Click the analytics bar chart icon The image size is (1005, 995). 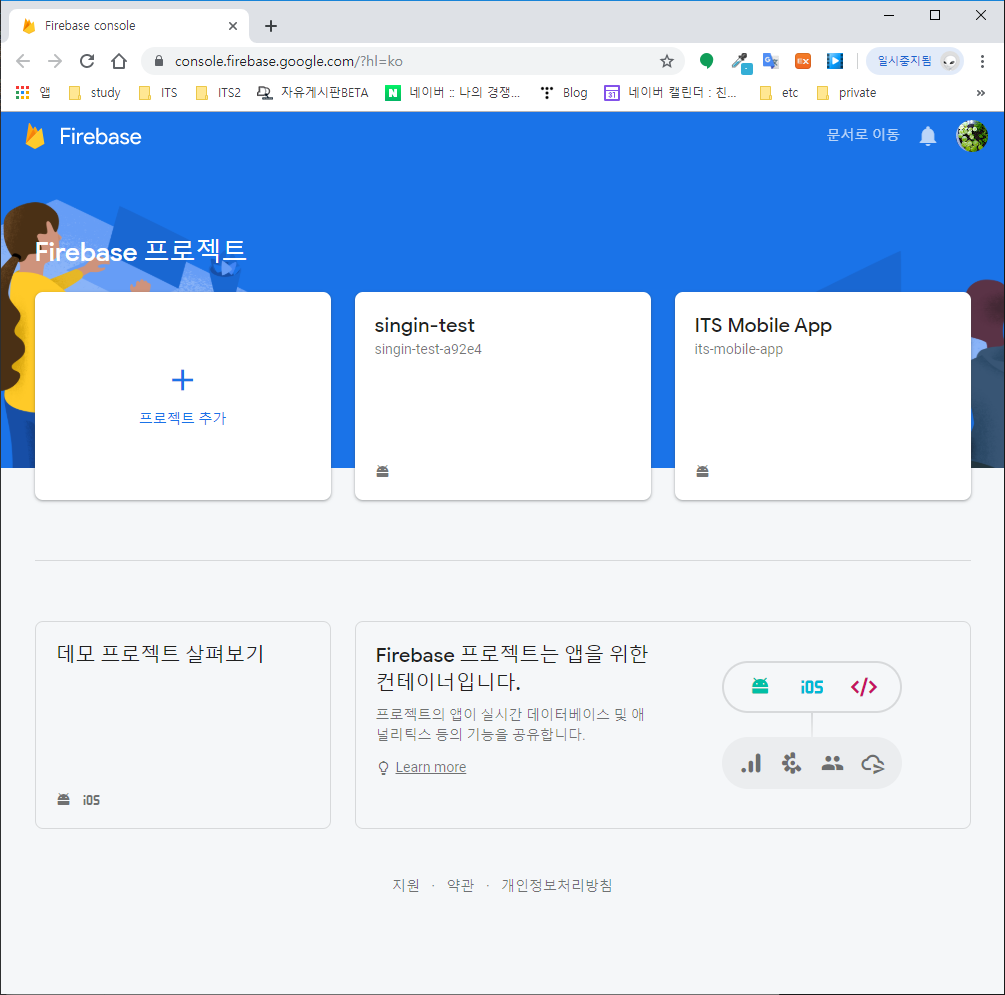point(751,763)
